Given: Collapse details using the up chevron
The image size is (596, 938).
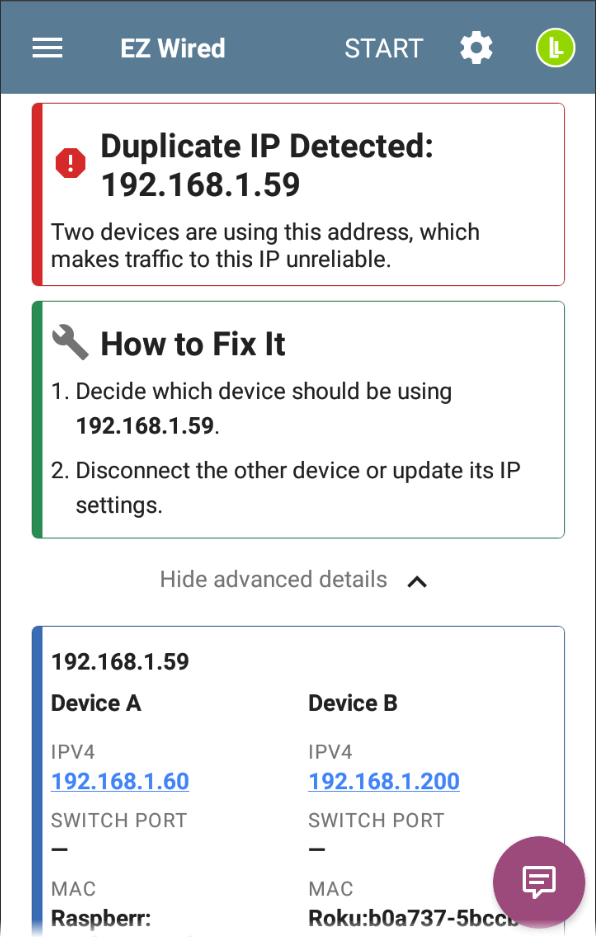Looking at the screenshot, I should click(417, 581).
